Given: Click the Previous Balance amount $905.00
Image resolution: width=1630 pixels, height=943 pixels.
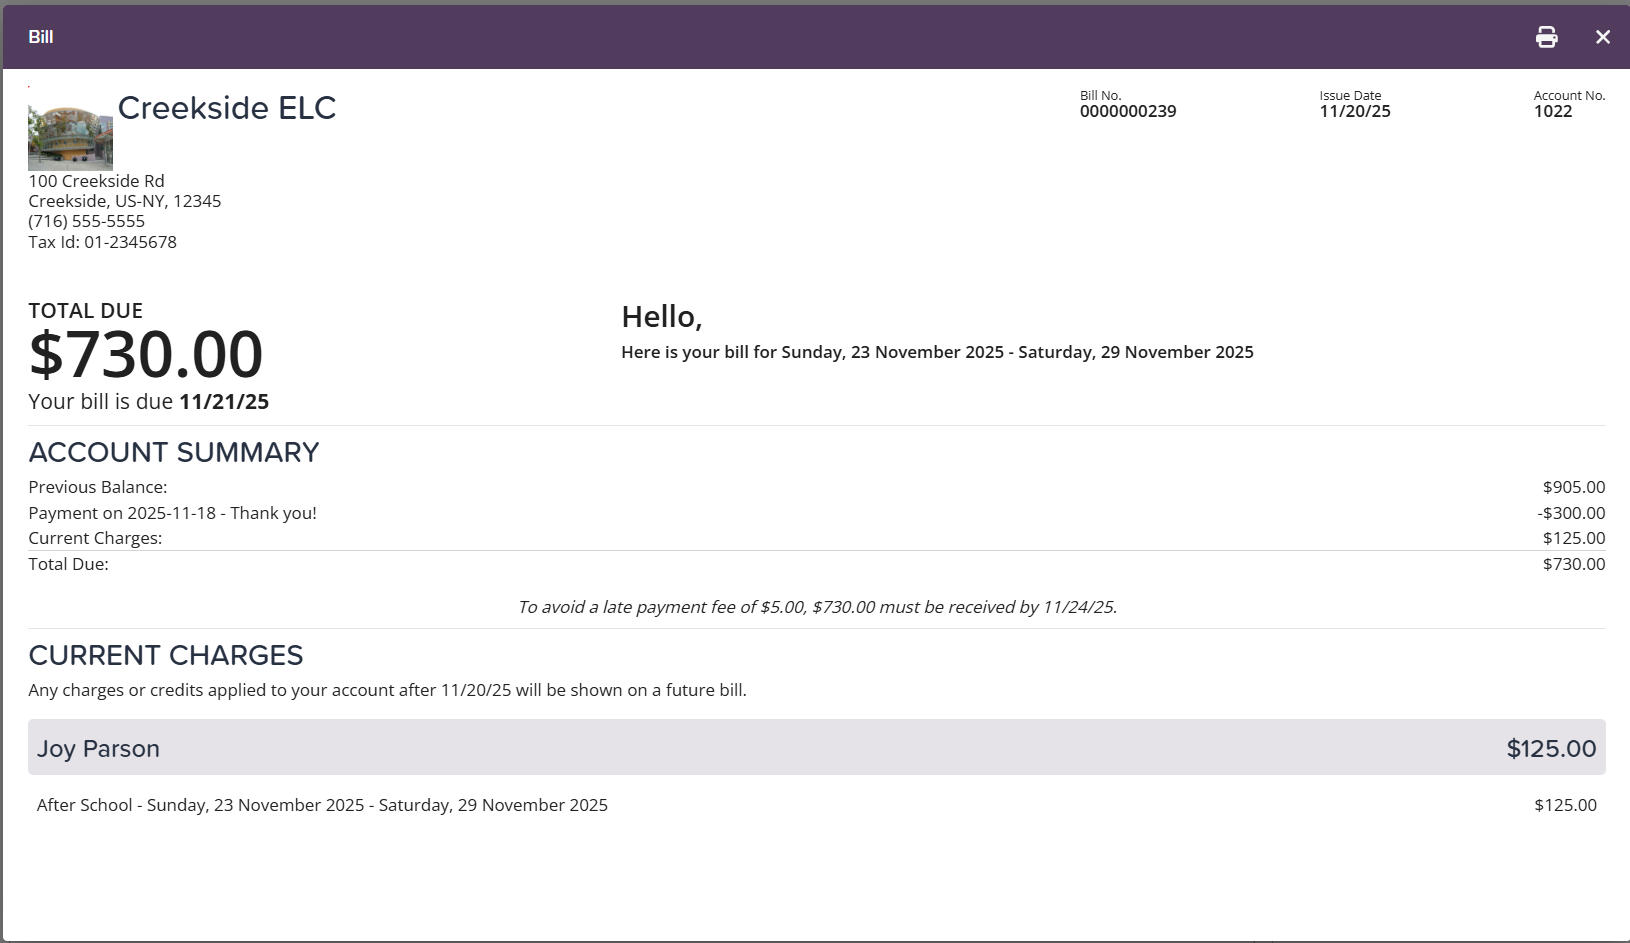Looking at the screenshot, I should (1573, 487).
